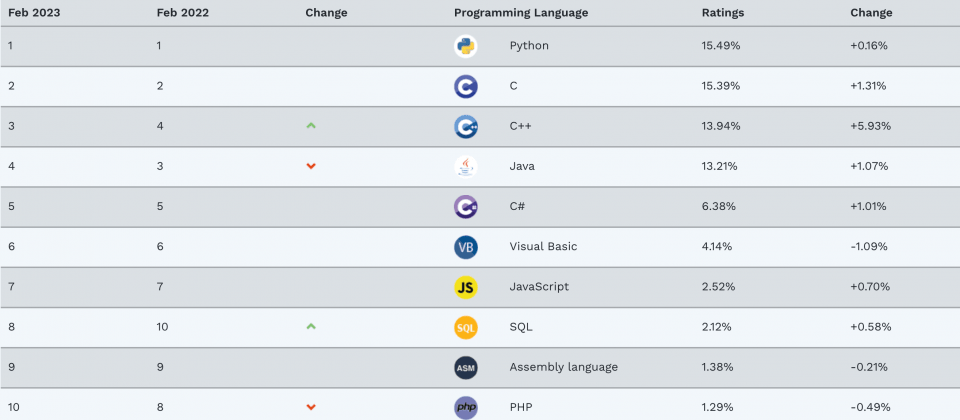Select the Ratings column header

point(722,13)
